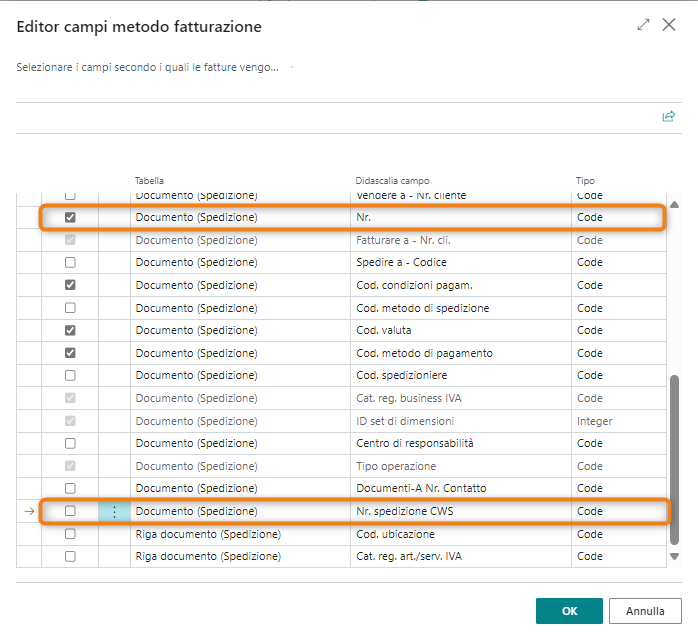
Task: Enable the Spedire a - Codice checkbox
Action: pyautogui.click(x=70, y=263)
